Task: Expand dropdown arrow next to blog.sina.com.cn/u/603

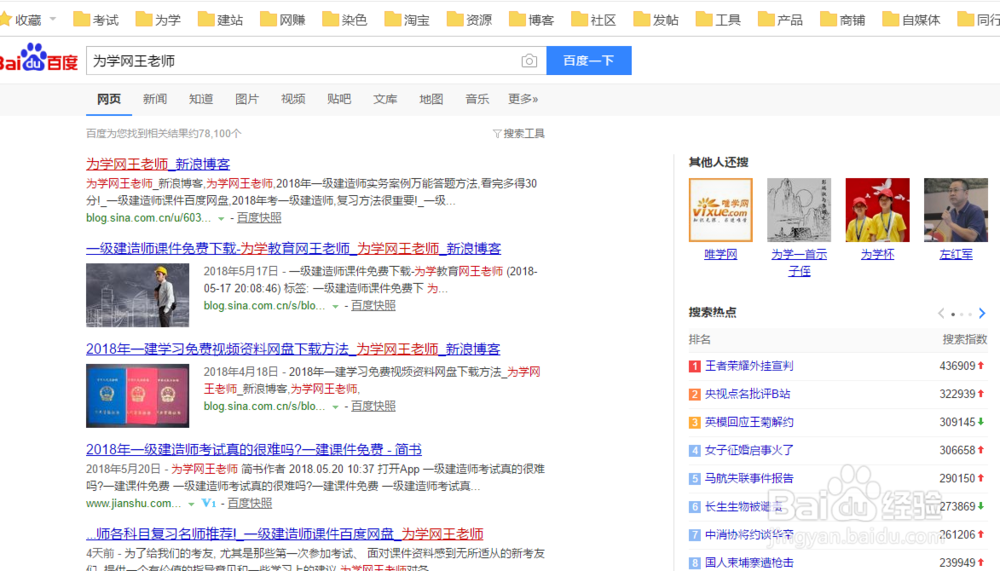Action: [x=221, y=218]
